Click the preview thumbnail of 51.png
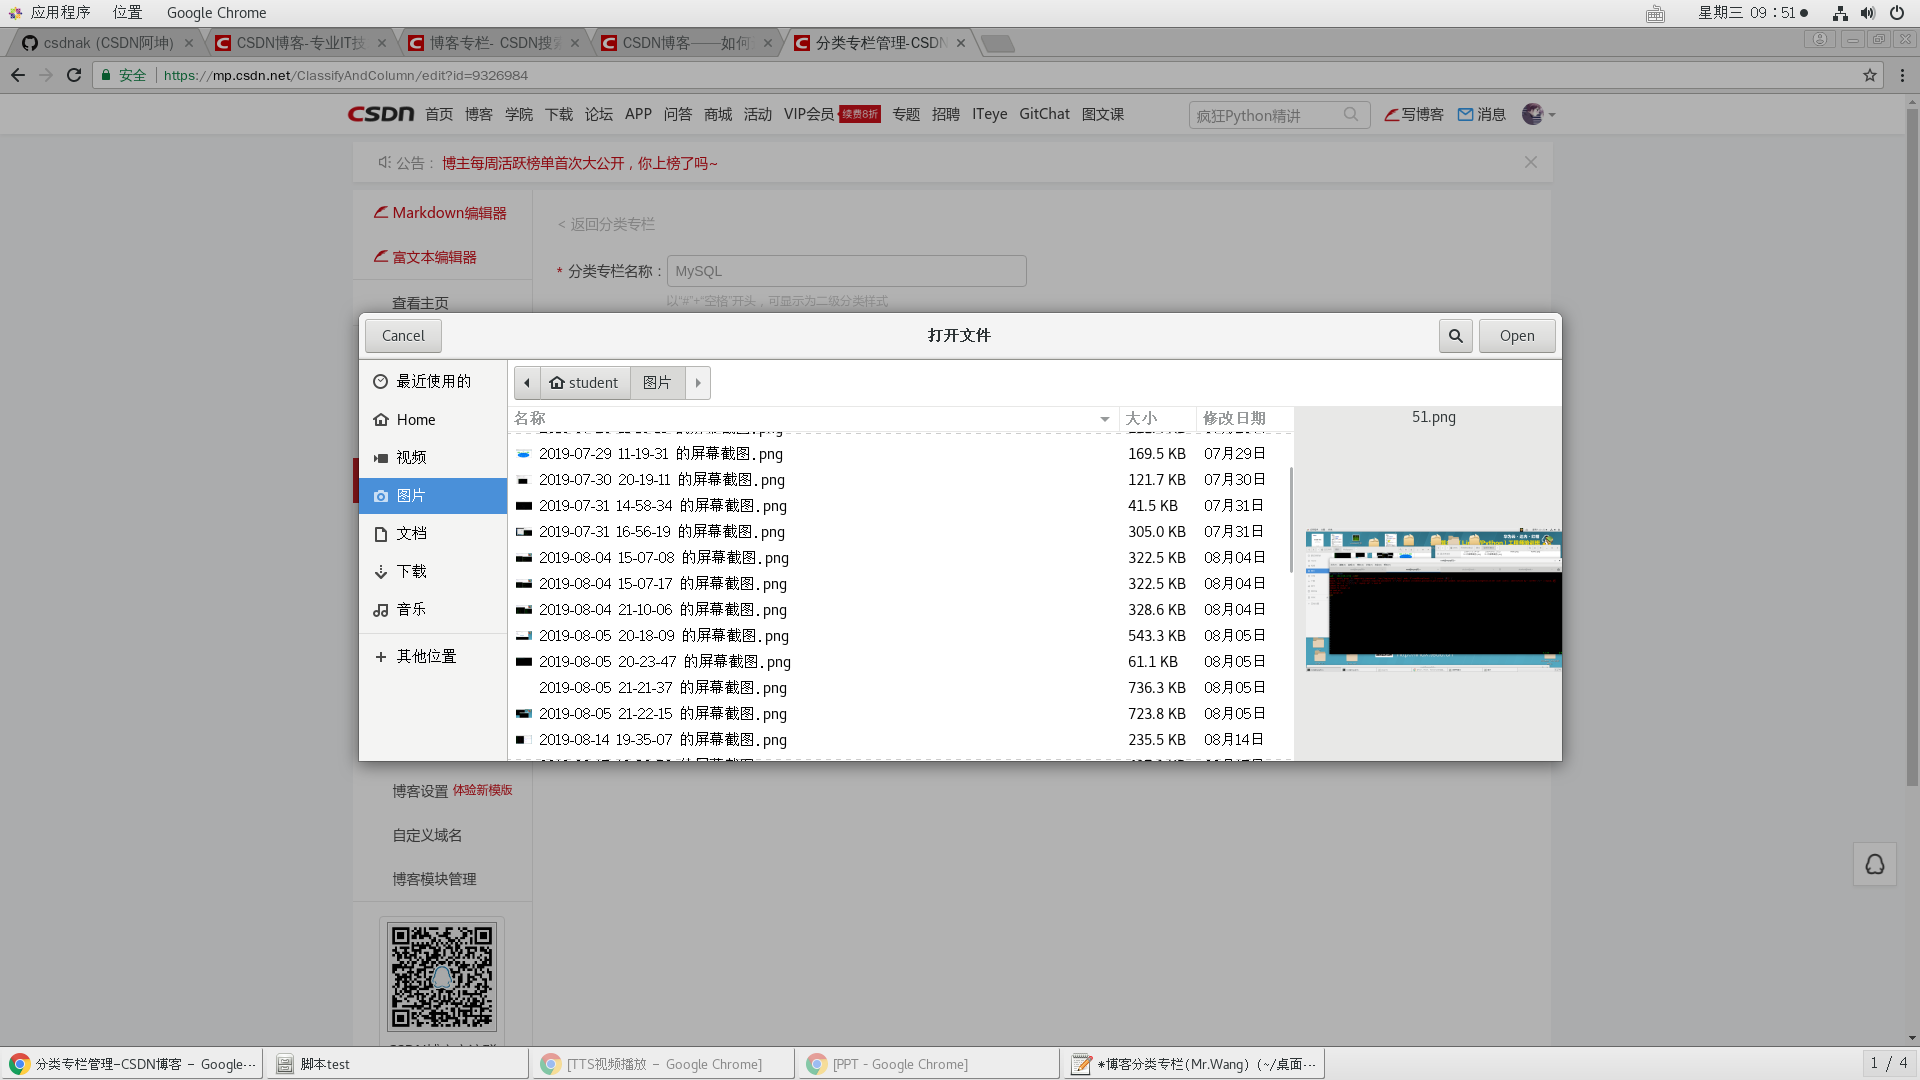This screenshot has height=1080, width=1920. coord(1433,598)
